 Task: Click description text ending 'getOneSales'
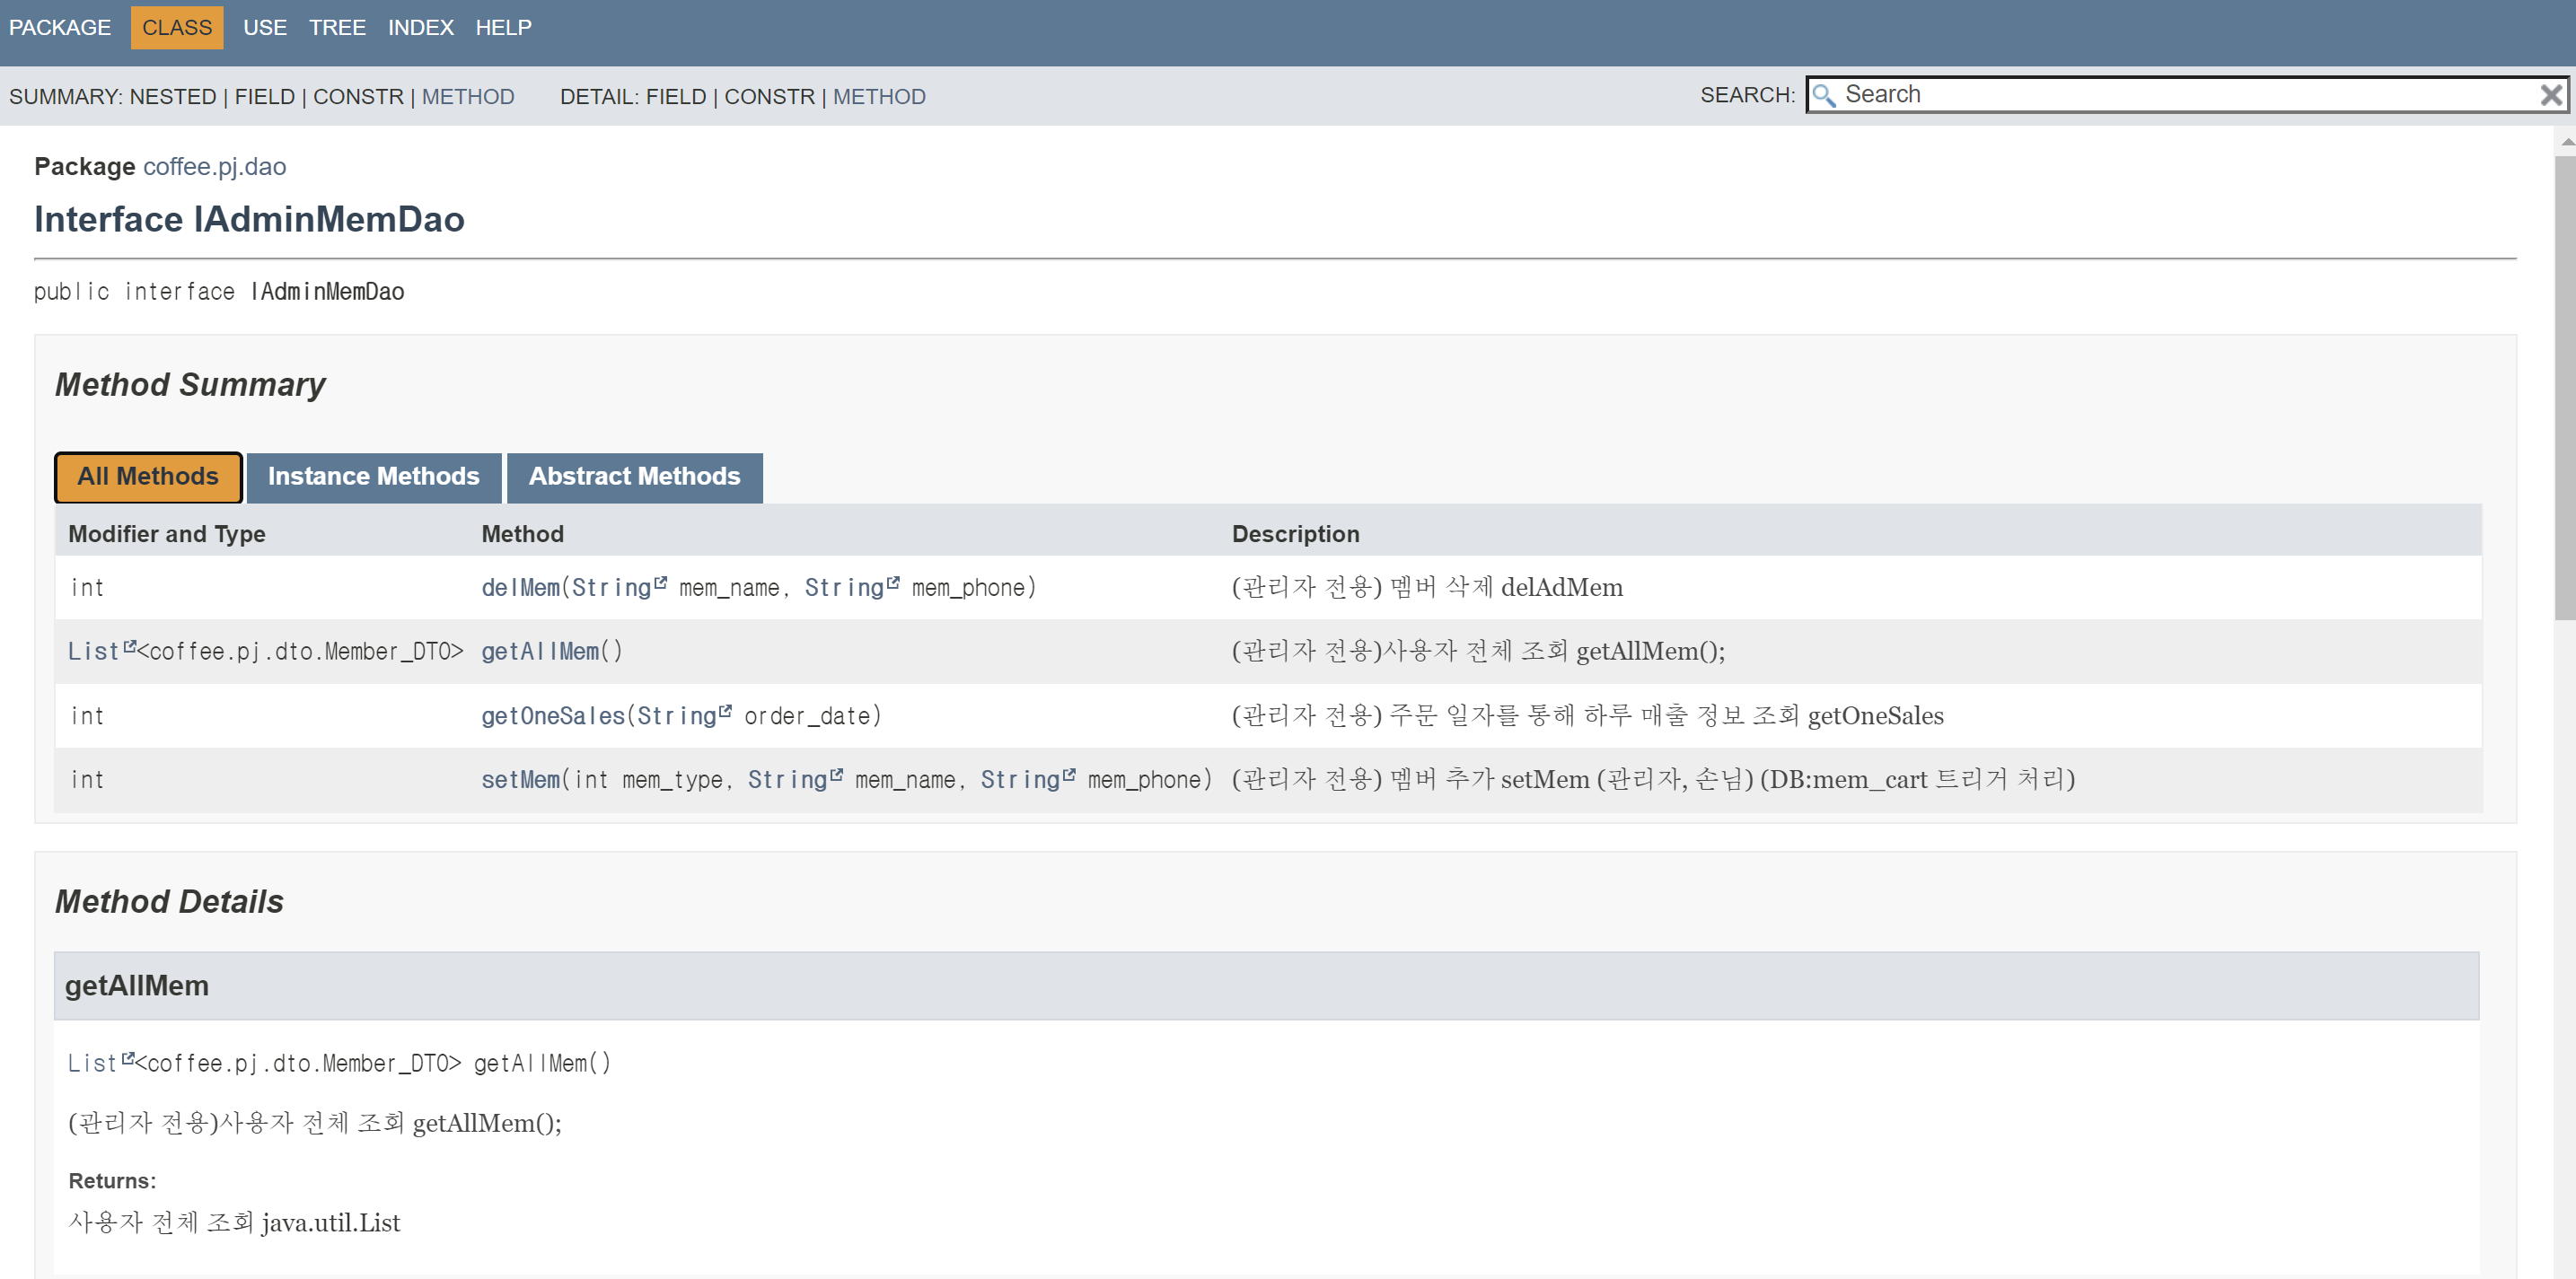coord(1587,716)
